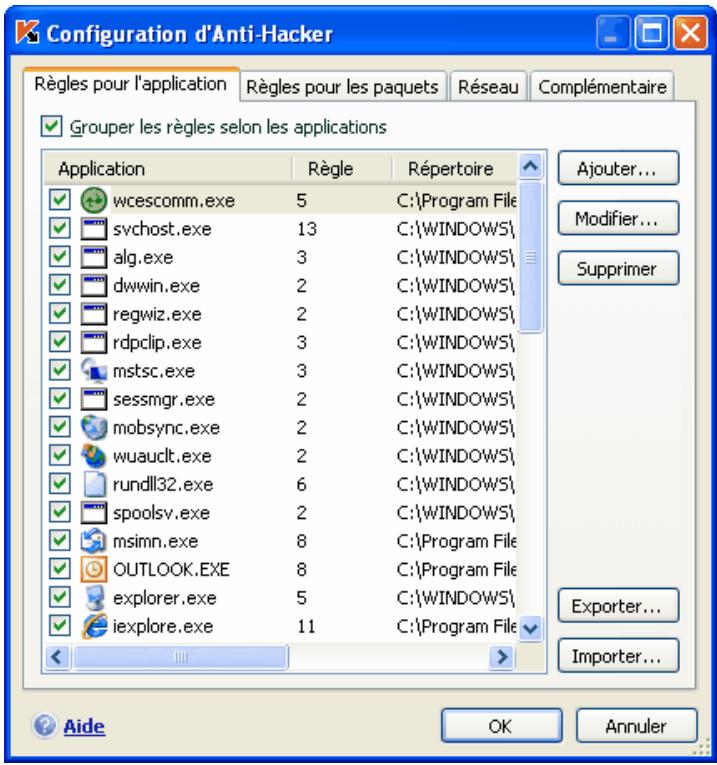Click the vertical scrollbar up arrow

[531, 166]
